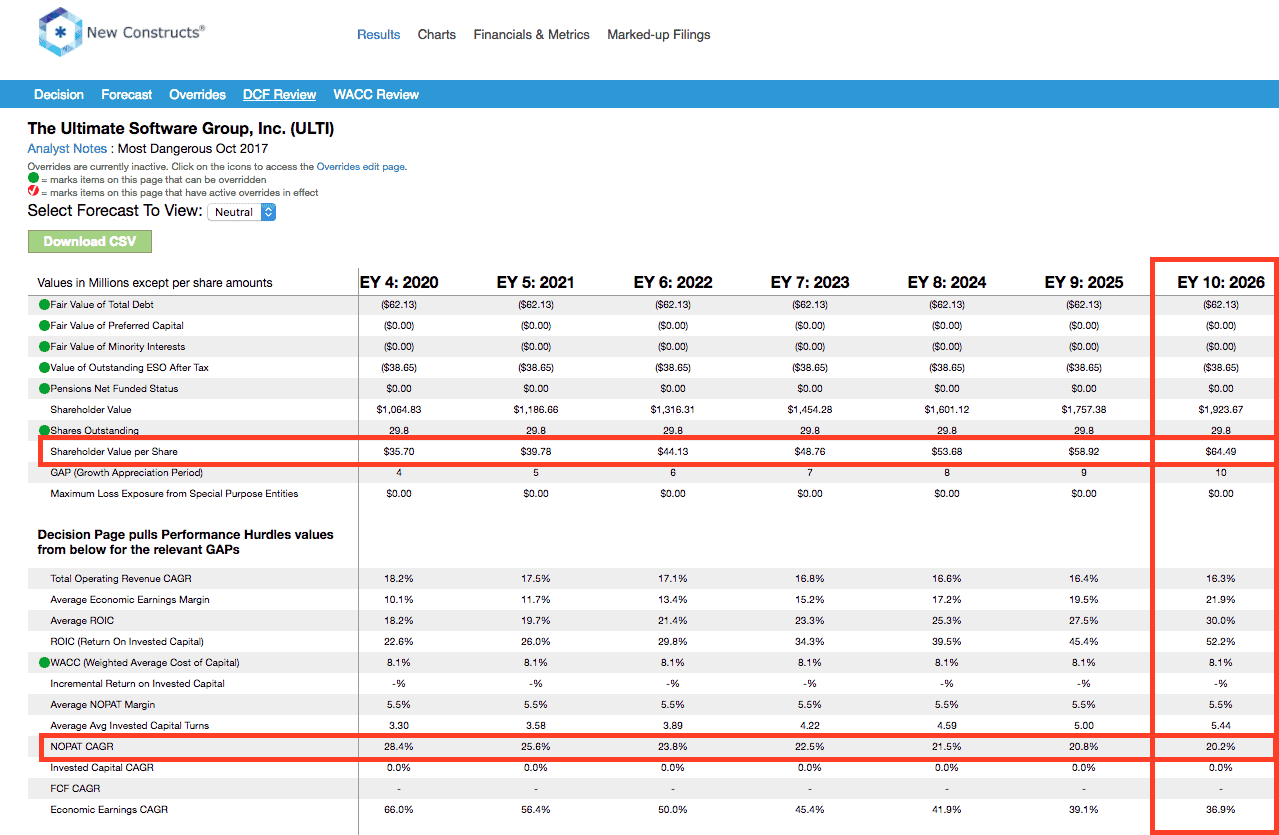The height and width of the screenshot is (835, 1279).
Task: Click the 66.0% Economic Earnings CAGR value
Action: (399, 809)
